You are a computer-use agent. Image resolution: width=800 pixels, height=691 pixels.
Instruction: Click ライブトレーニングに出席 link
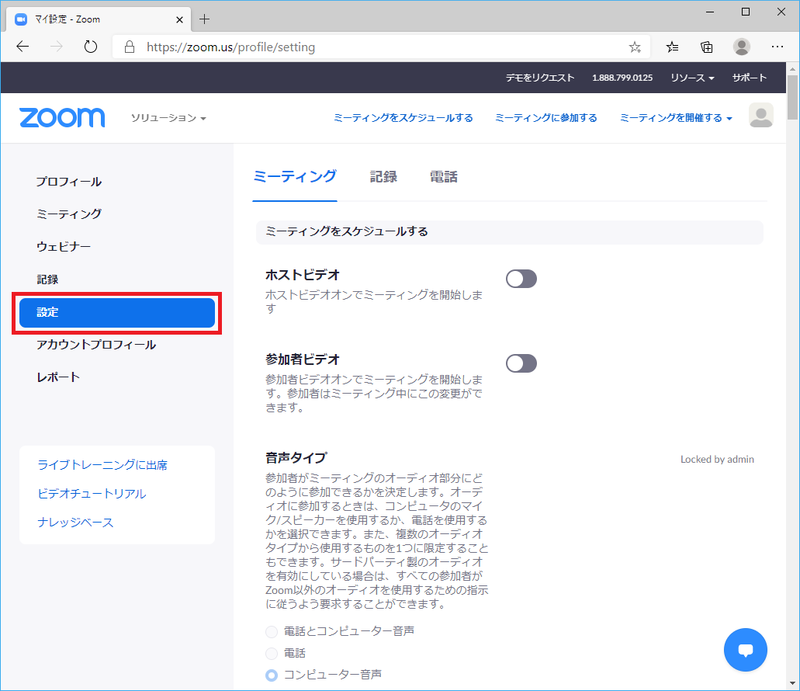[x=102, y=465]
